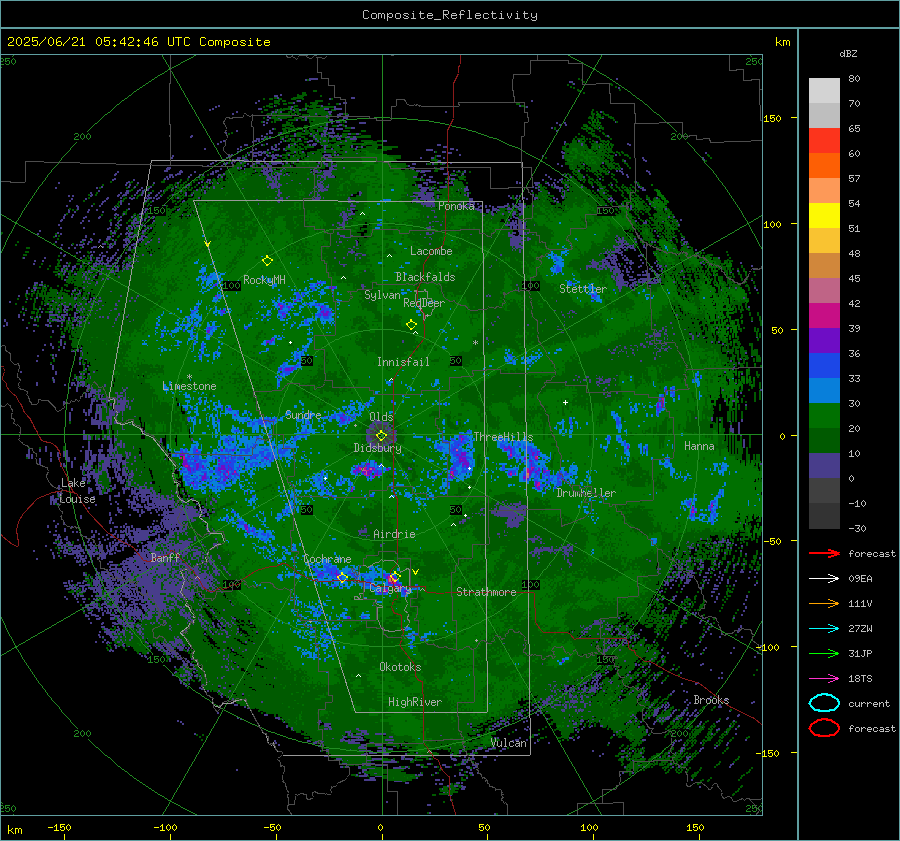Click the RedDeer city label
The height and width of the screenshot is (841, 900).
[424, 303]
